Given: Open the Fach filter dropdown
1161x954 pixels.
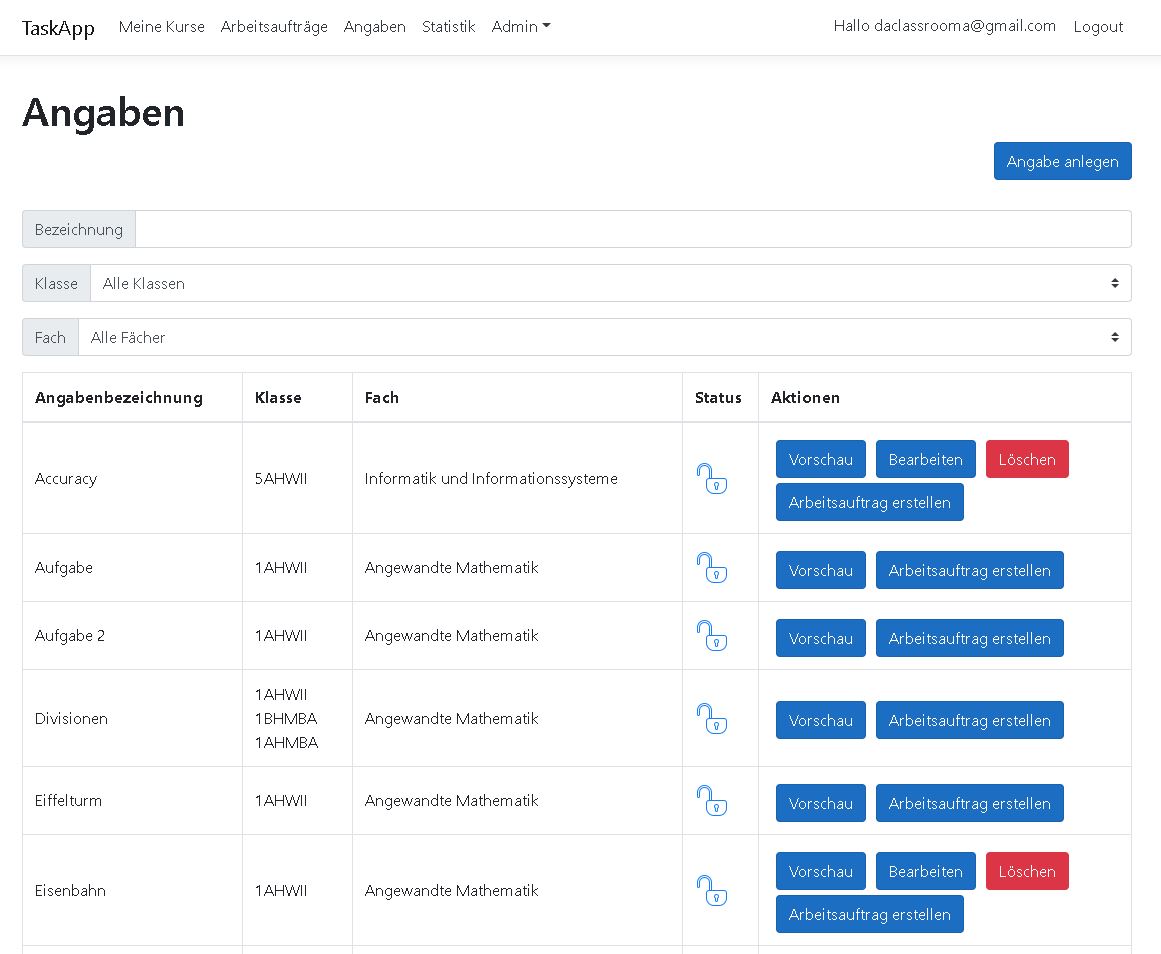Looking at the screenshot, I should (604, 337).
